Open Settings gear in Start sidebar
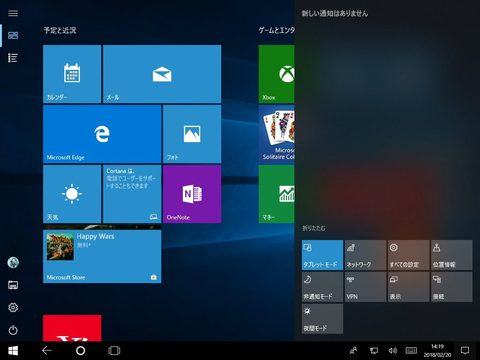 click(13, 307)
